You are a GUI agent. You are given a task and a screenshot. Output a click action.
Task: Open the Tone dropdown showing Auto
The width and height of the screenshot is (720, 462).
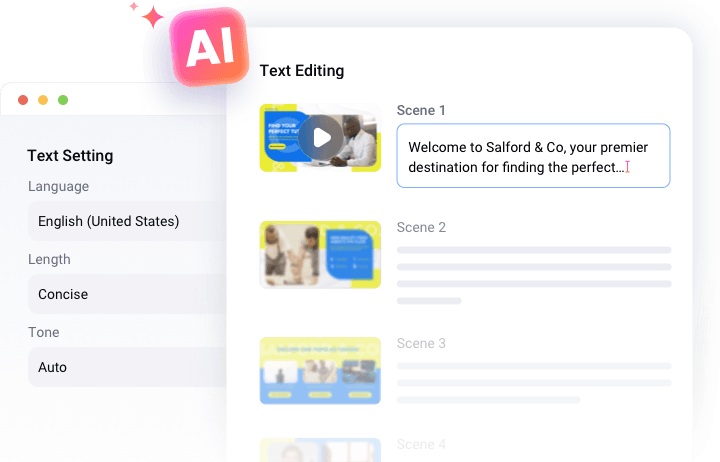[127, 367]
